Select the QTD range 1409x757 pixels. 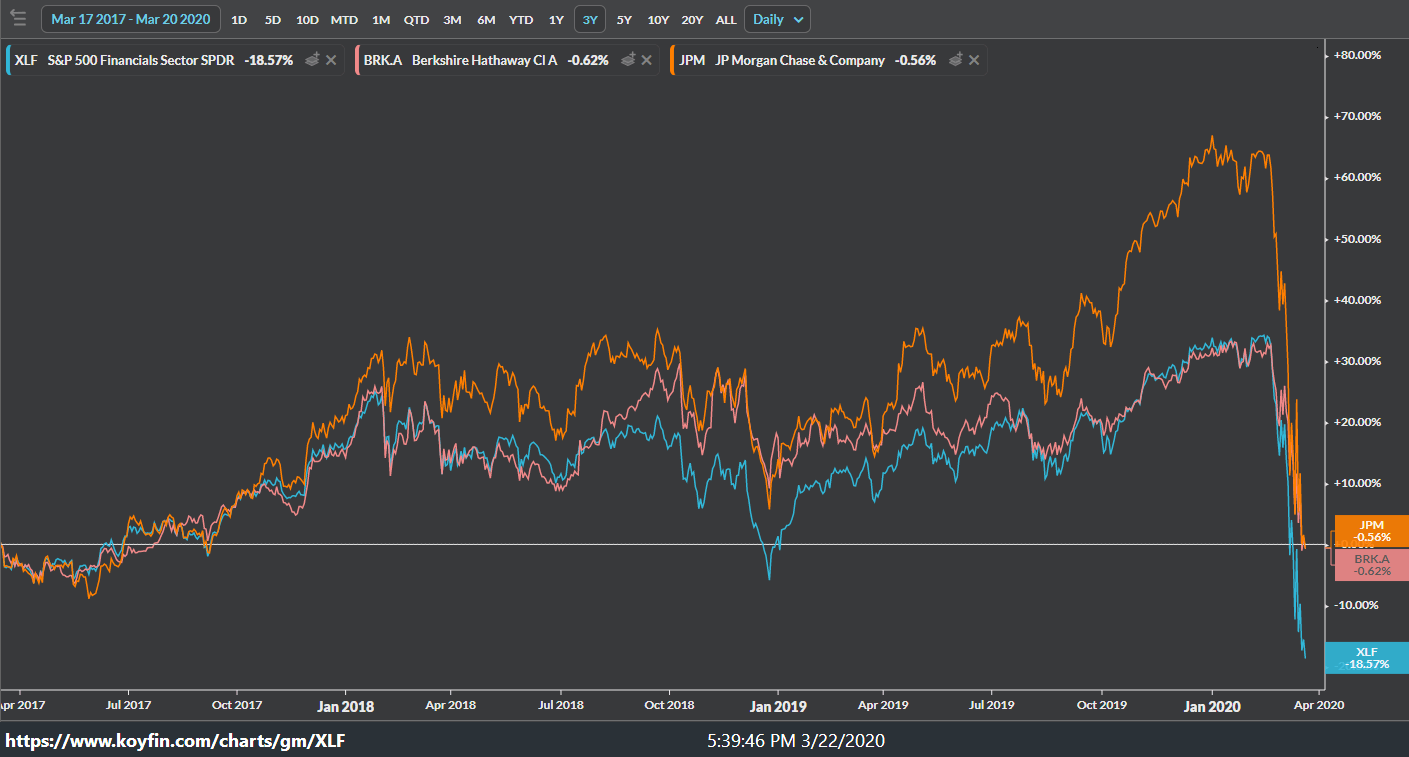pyautogui.click(x=417, y=20)
